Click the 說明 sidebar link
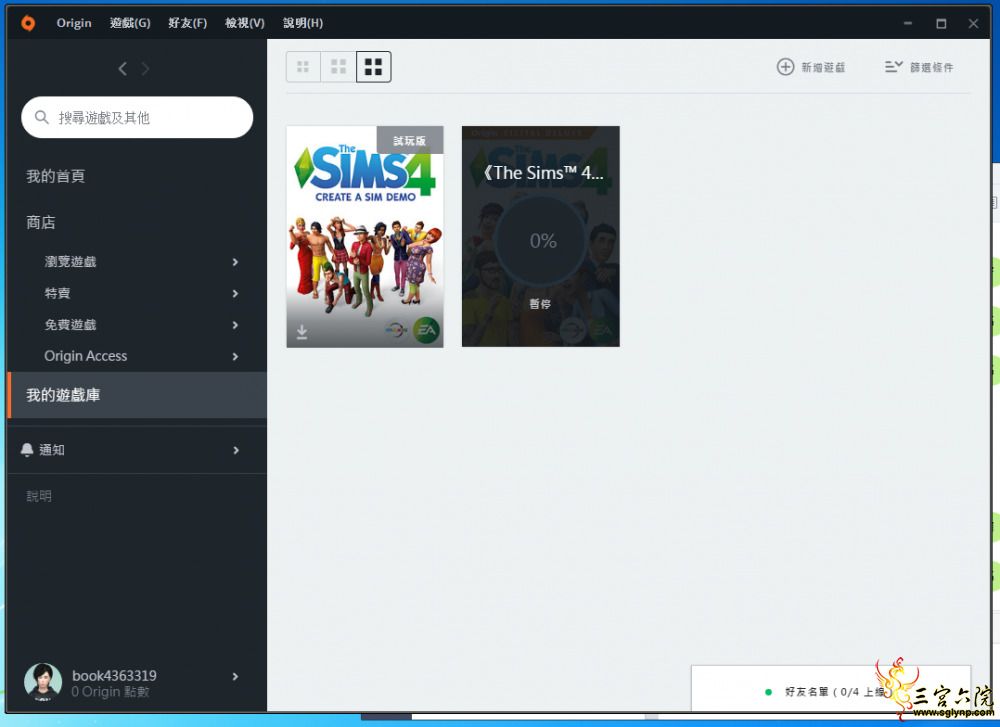The width and height of the screenshot is (1000, 727). click(39, 496)
